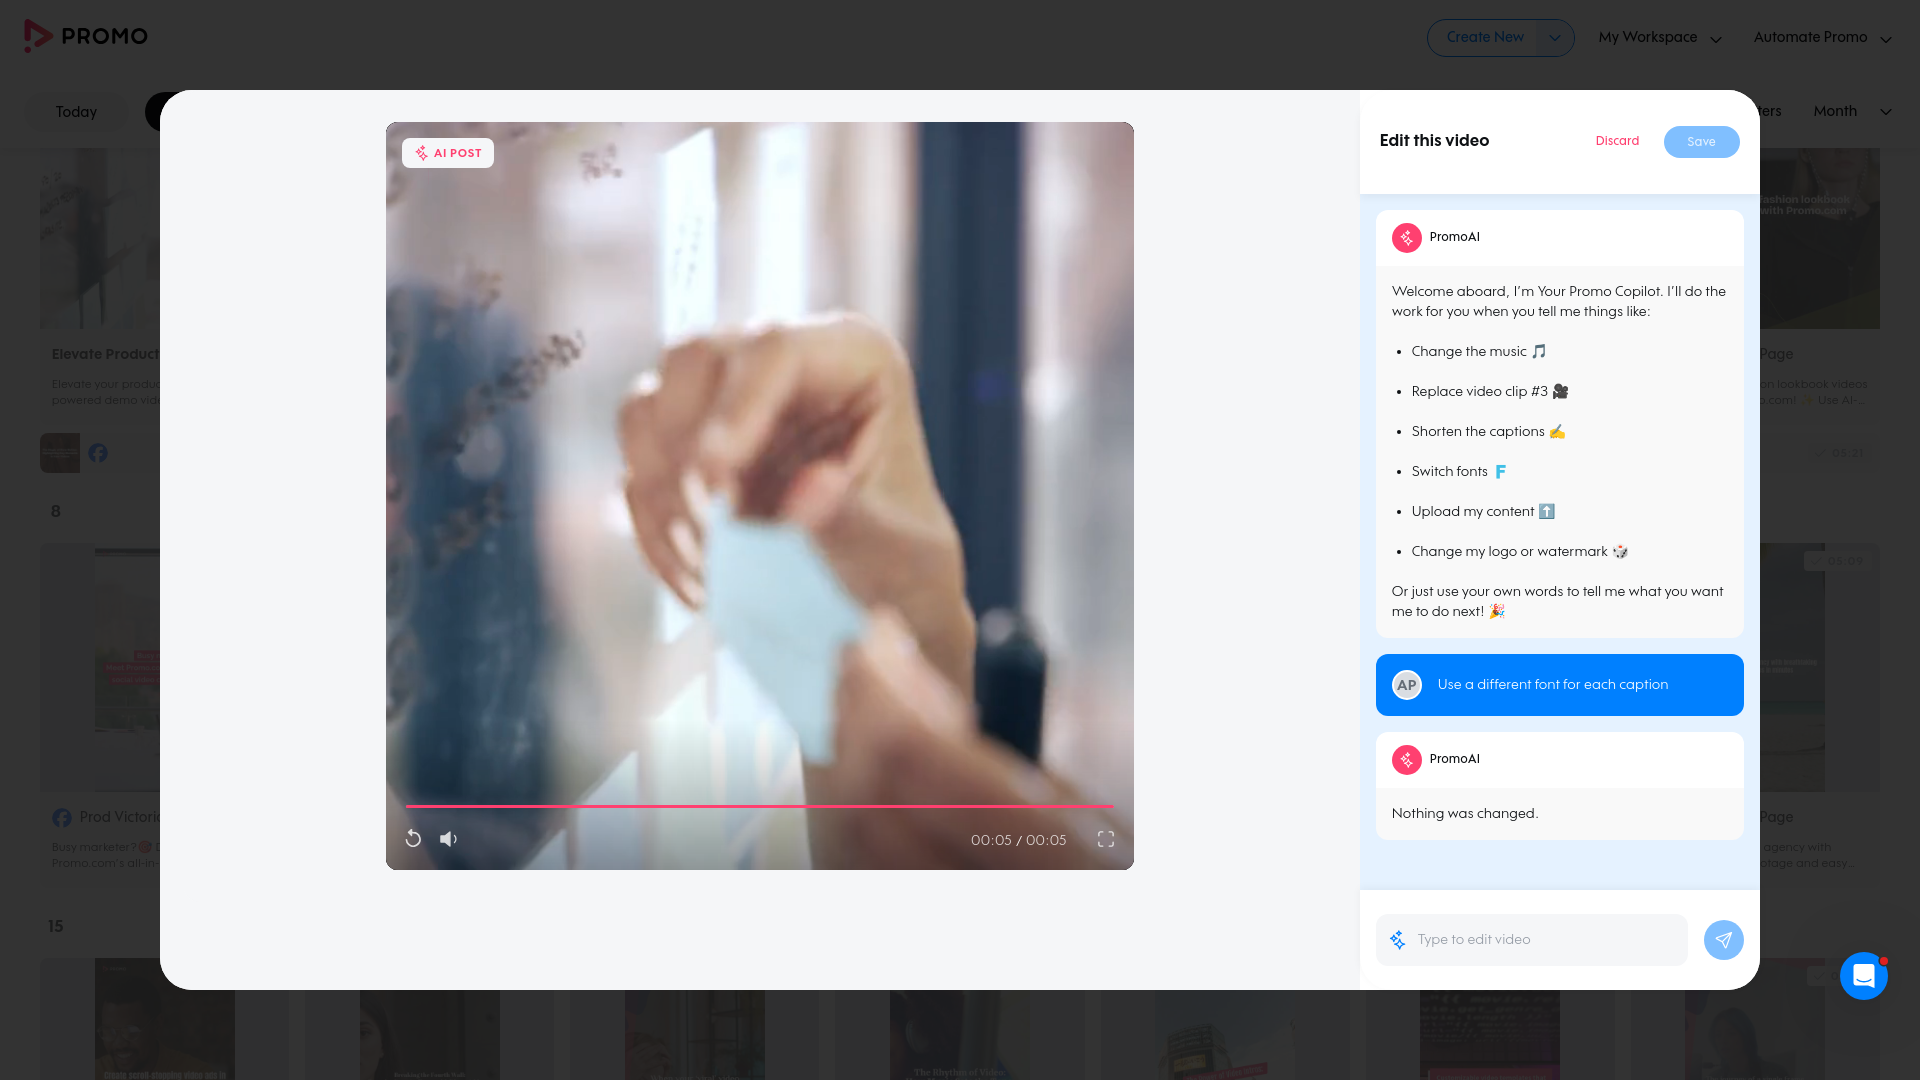Go to Today in the calendar
The image size is (1920, 1080).
click(x=76, y=112)
